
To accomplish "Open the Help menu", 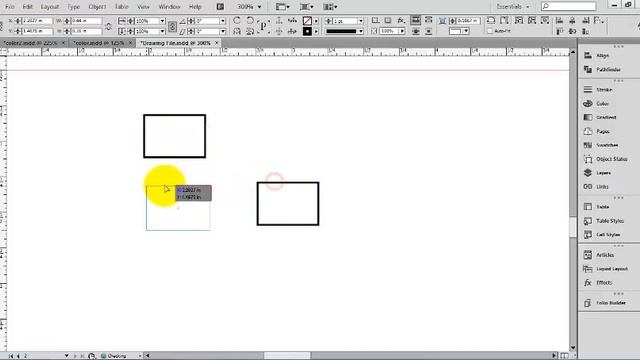I will 195,7.
